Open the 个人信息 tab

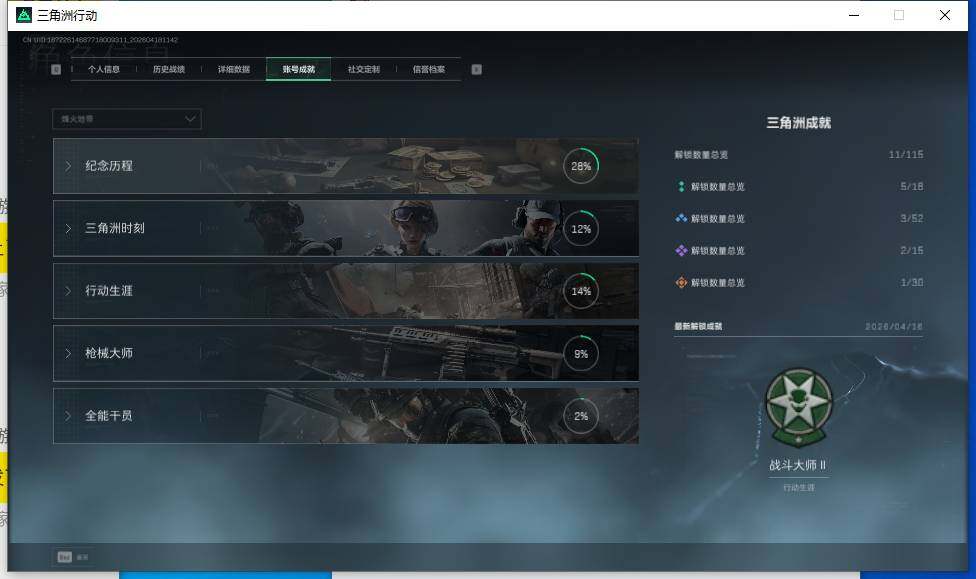tap(103, 69)
